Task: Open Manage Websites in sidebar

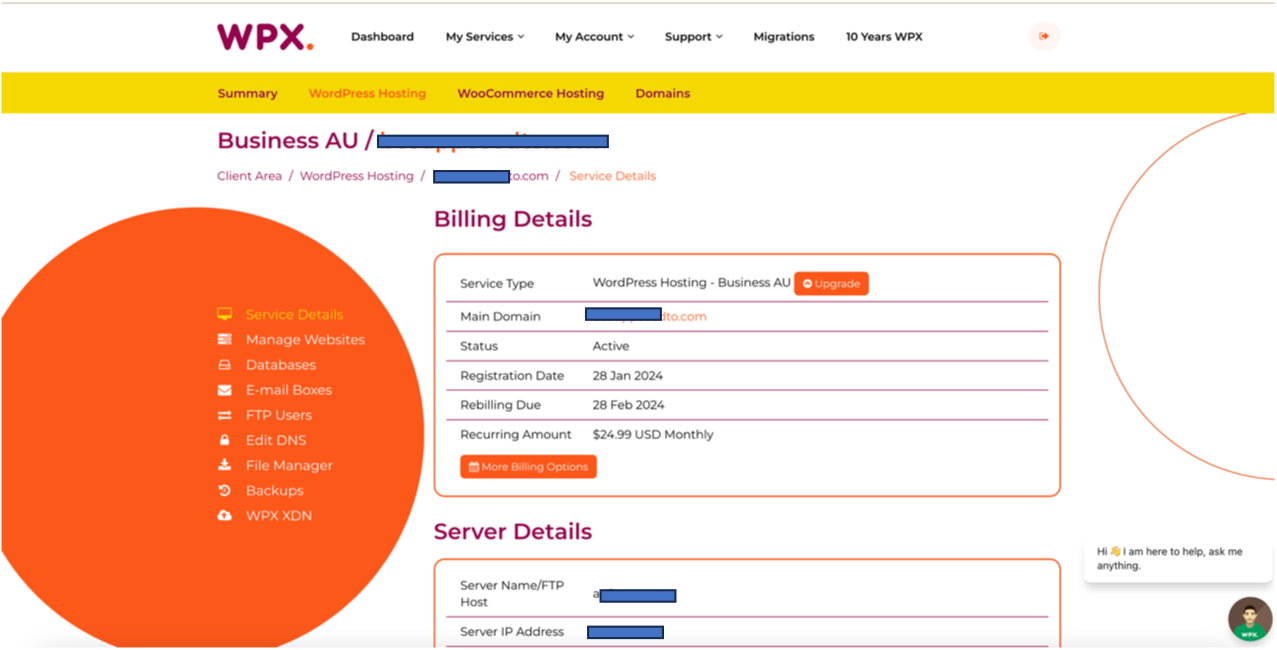Action: [x=305, y=340]
